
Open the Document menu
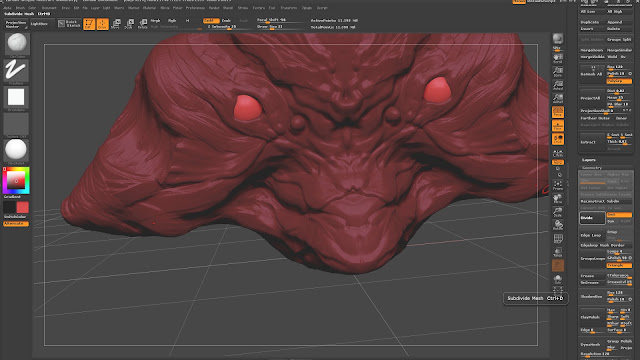(x=49, y=8)
